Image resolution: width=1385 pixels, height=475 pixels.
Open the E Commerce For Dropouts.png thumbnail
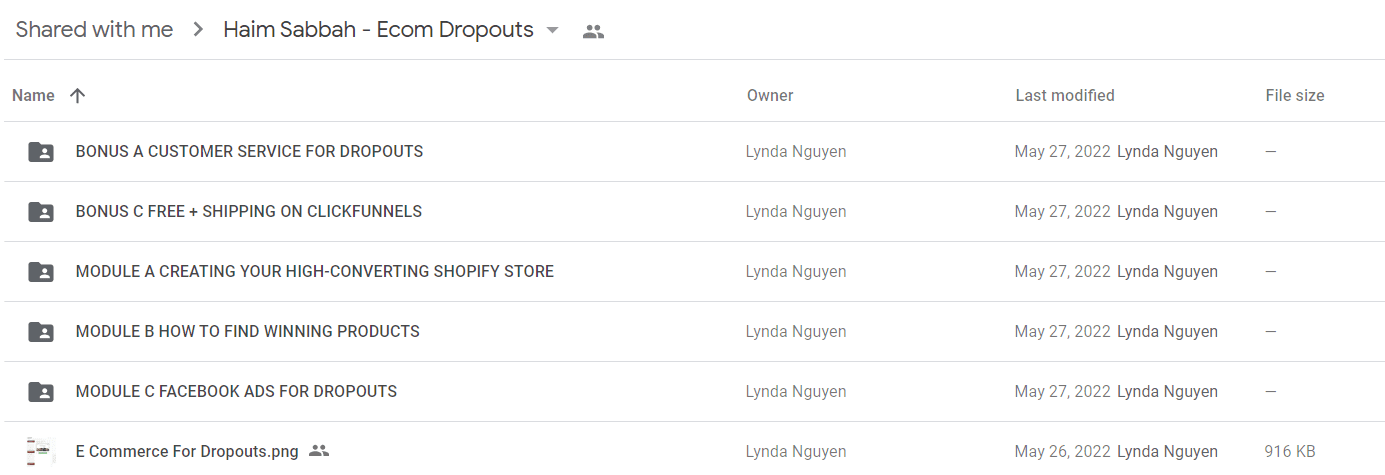pyautogui.click(x=40, y=451)
